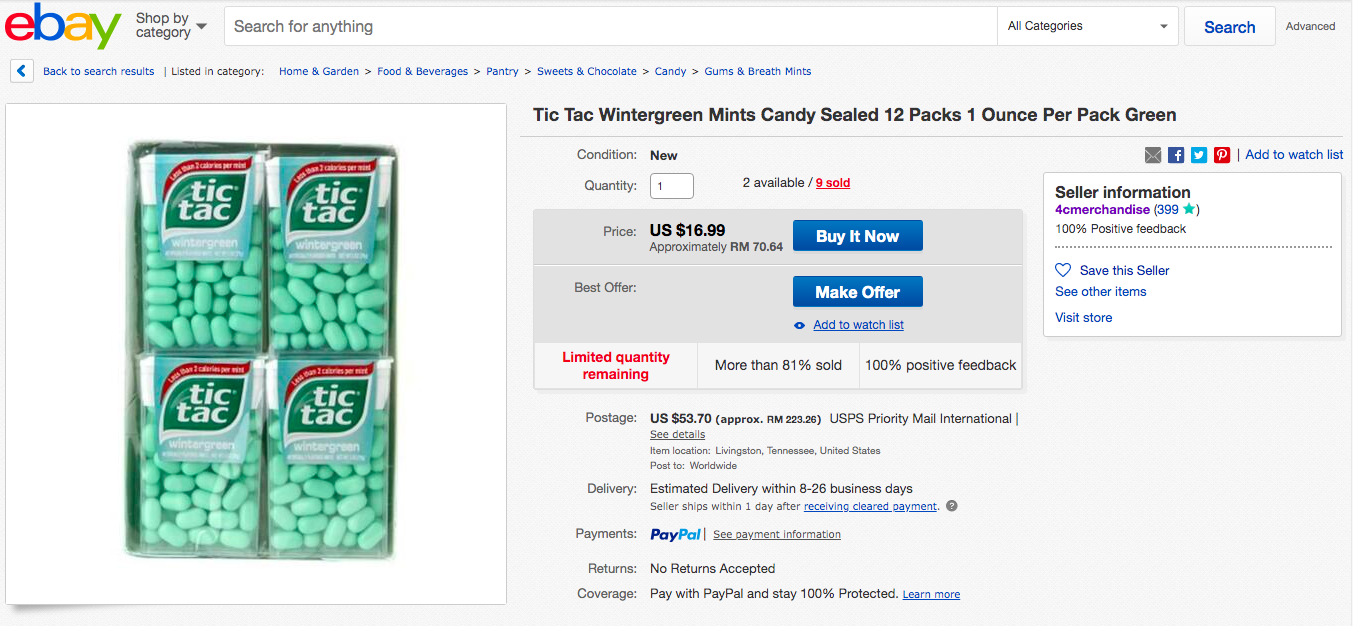This screenshot has height=626, width=1353.
Task: Click the eye icon beside Add to watch list
Action: [799, 325]
